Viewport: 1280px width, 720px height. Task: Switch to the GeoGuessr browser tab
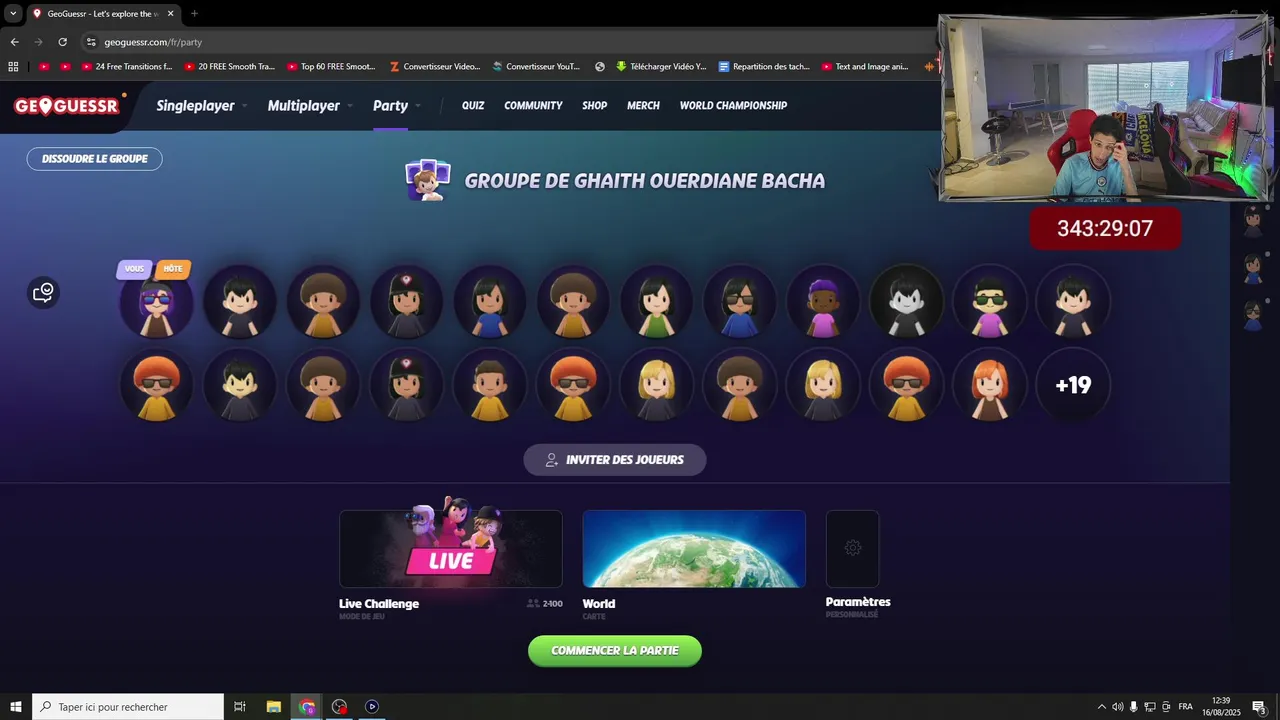click(x=103, y=14)
